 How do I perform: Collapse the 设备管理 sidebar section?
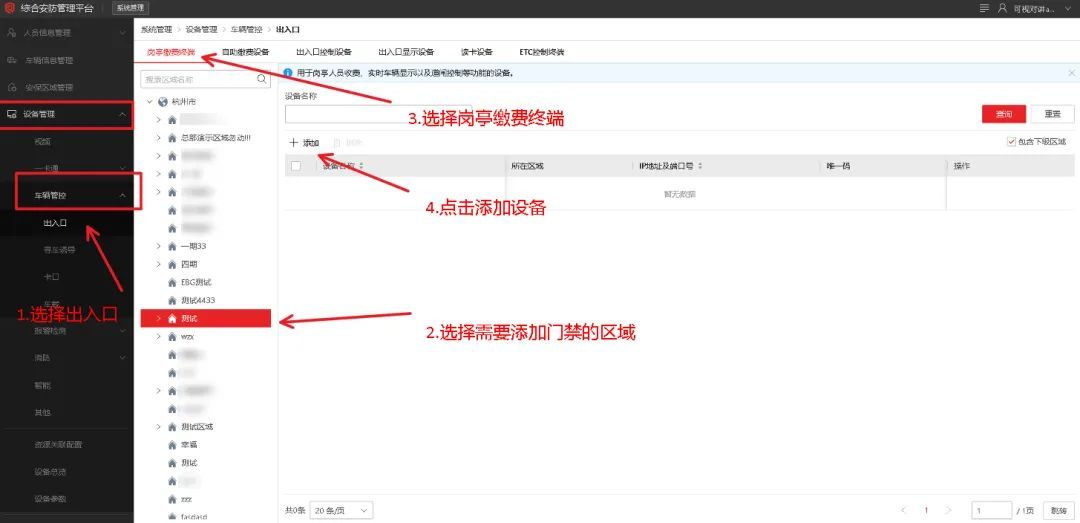(x=122, y=115)
